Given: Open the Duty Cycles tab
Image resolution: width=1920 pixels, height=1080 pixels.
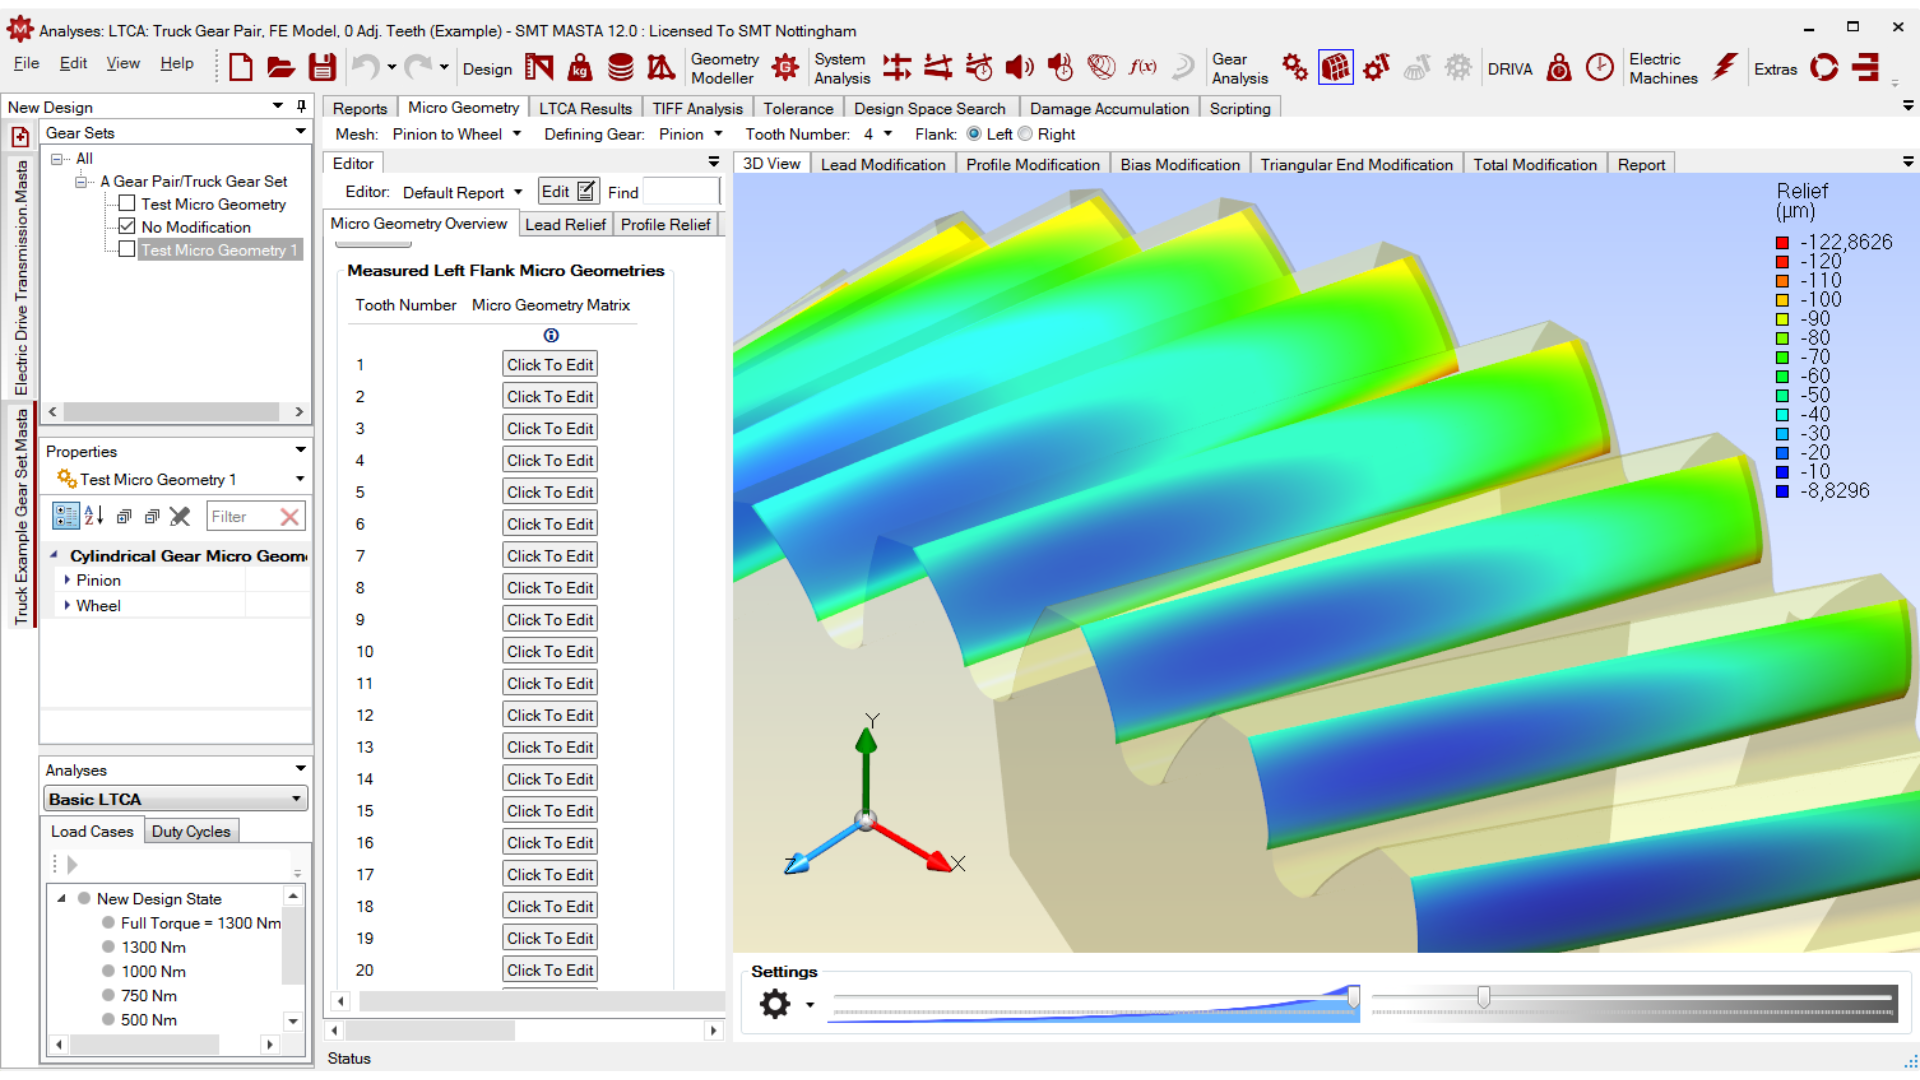Looking at the screenshot, I should click(x=191, y=831).
